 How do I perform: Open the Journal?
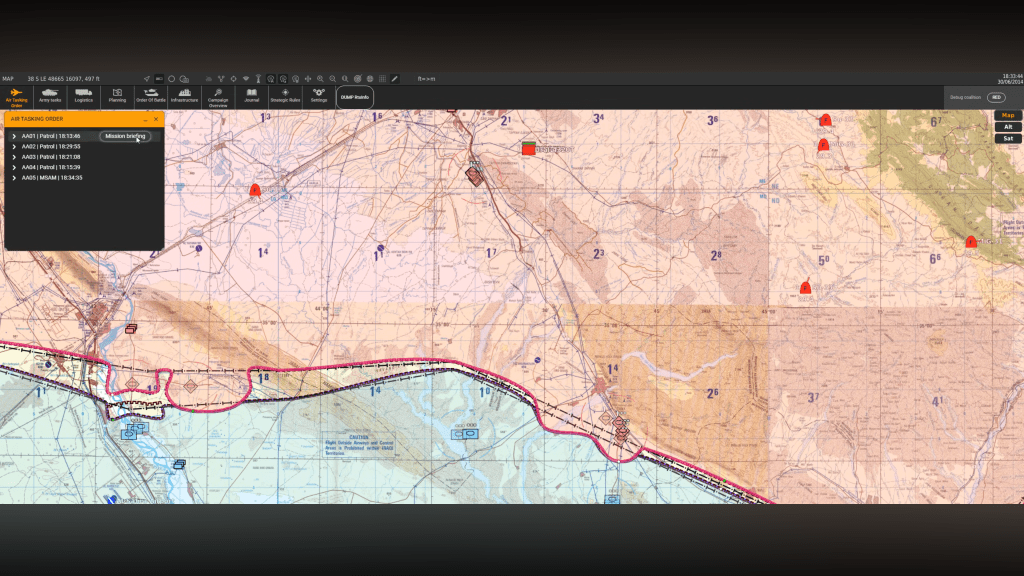[x=251, y=96]
